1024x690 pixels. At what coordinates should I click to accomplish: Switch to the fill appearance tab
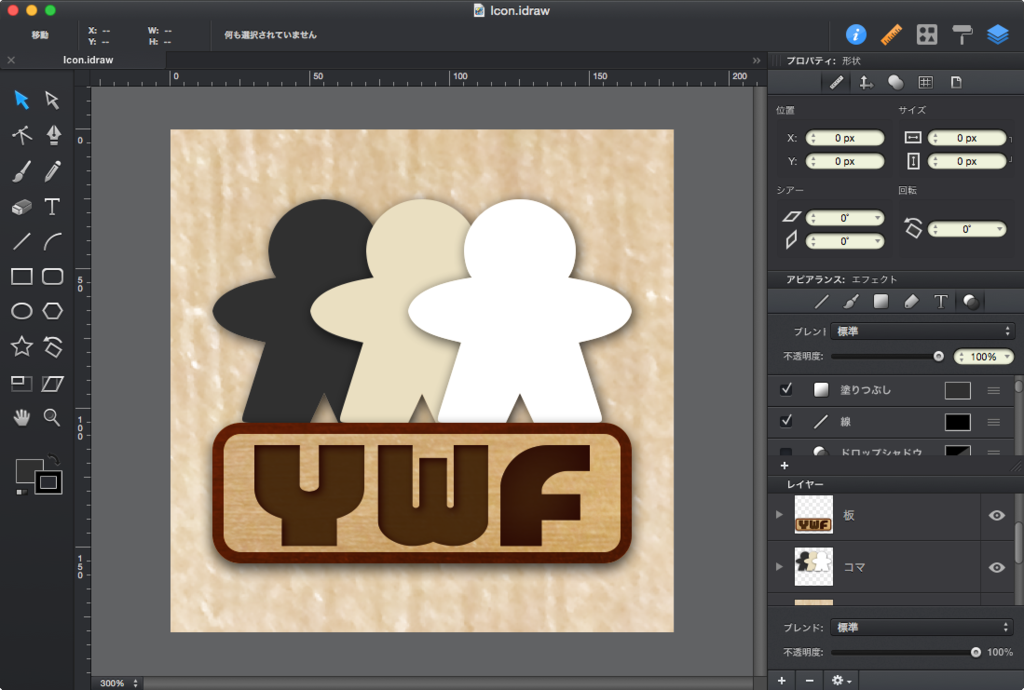881,302
